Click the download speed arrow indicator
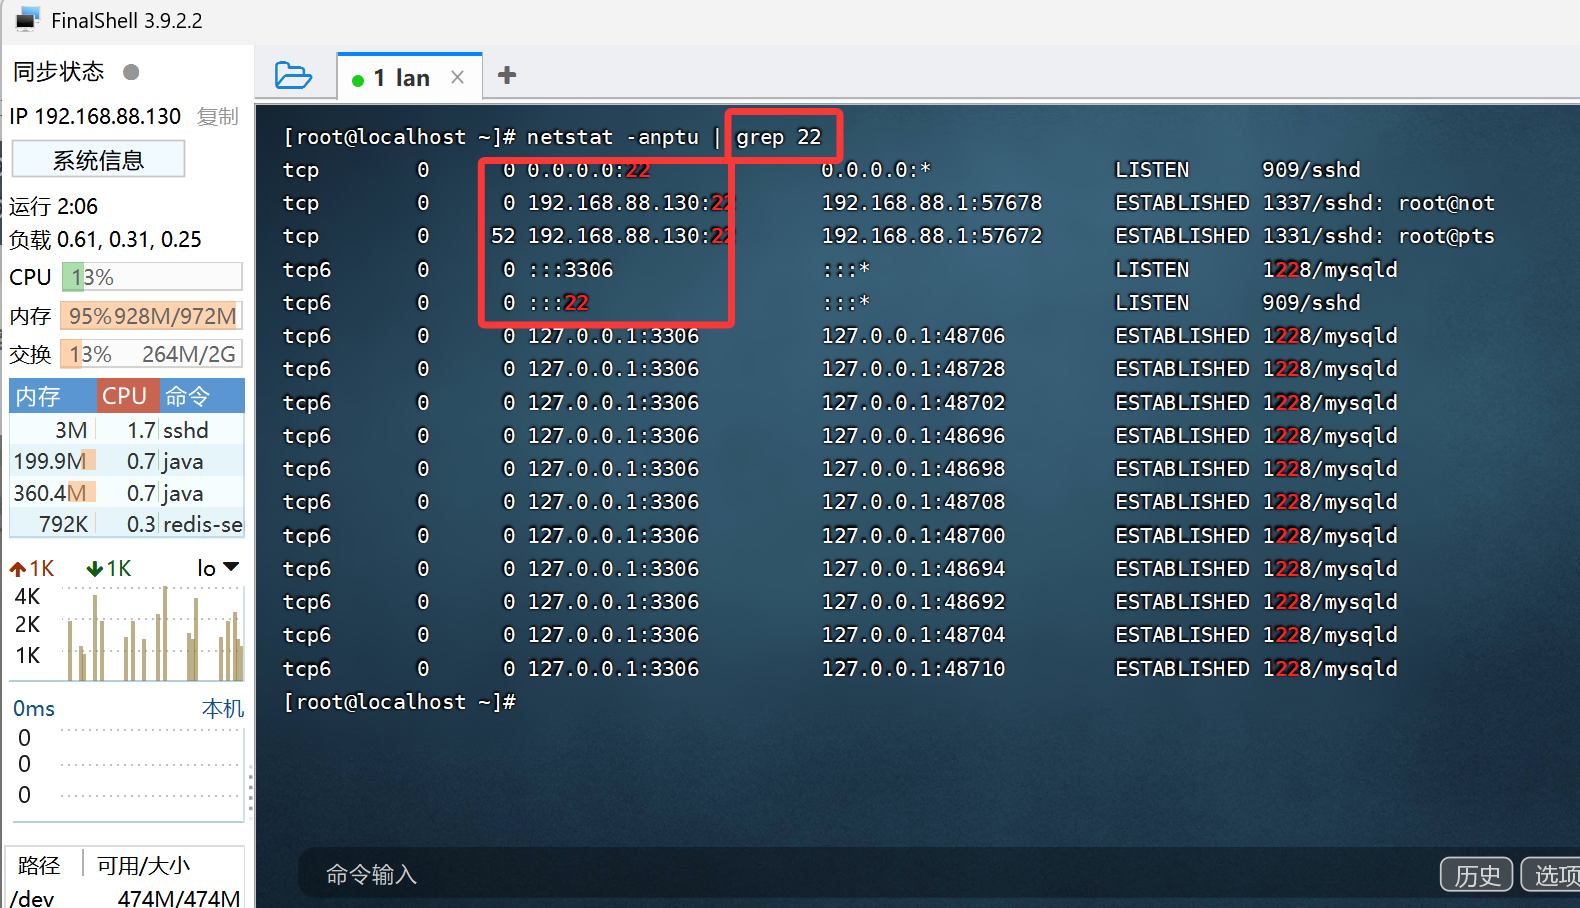Image resolution: width=1580 pixels, height=908 pixels. click(95, 569)
